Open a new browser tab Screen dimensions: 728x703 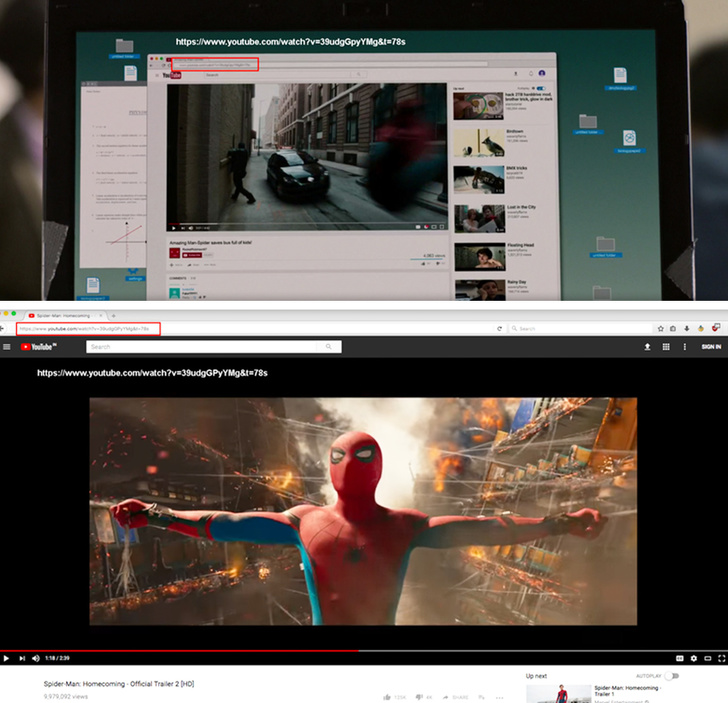click(x=113, y=315)
